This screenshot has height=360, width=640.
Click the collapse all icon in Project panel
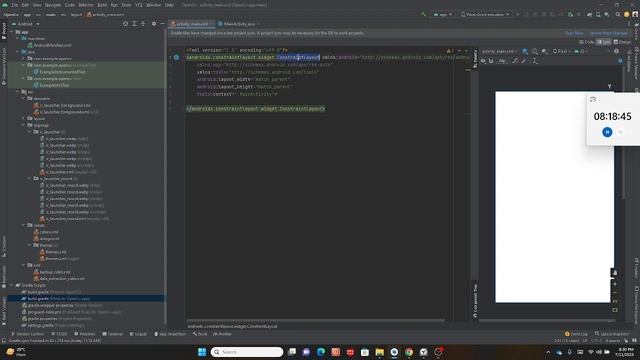pyautogui.click(x=143, y=24)
